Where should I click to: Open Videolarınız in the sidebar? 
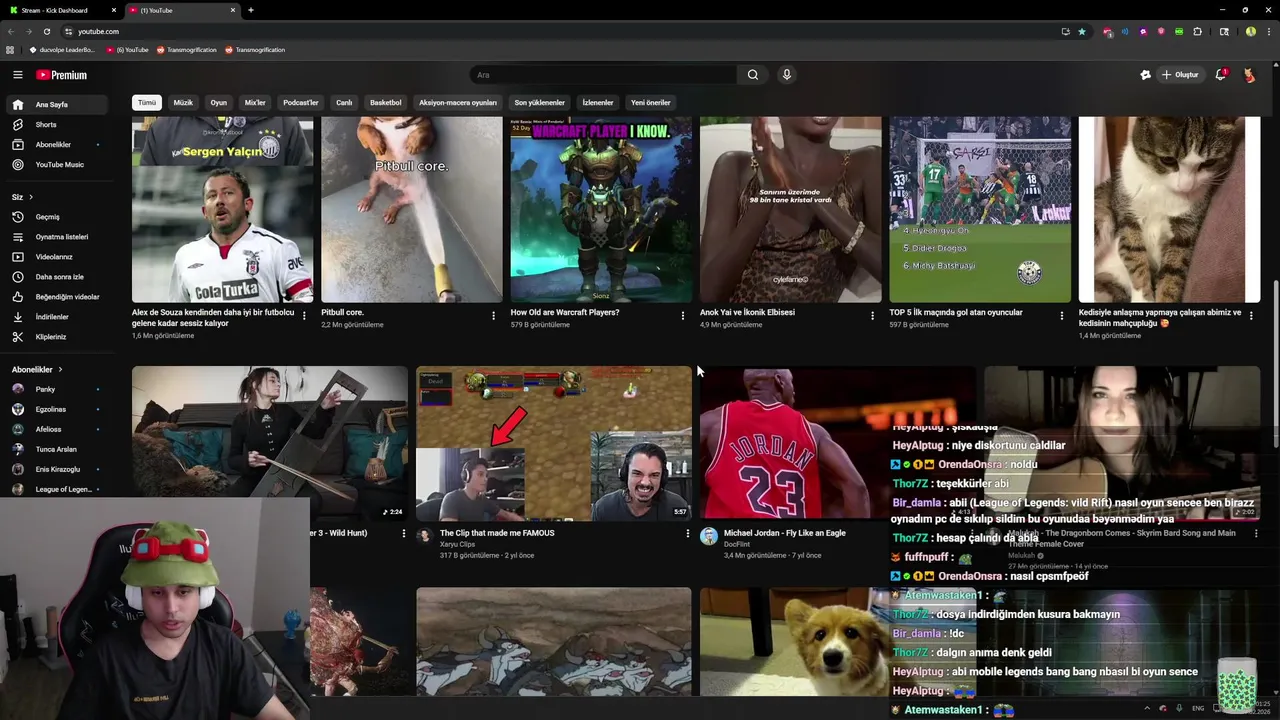[x=54, y=257]
